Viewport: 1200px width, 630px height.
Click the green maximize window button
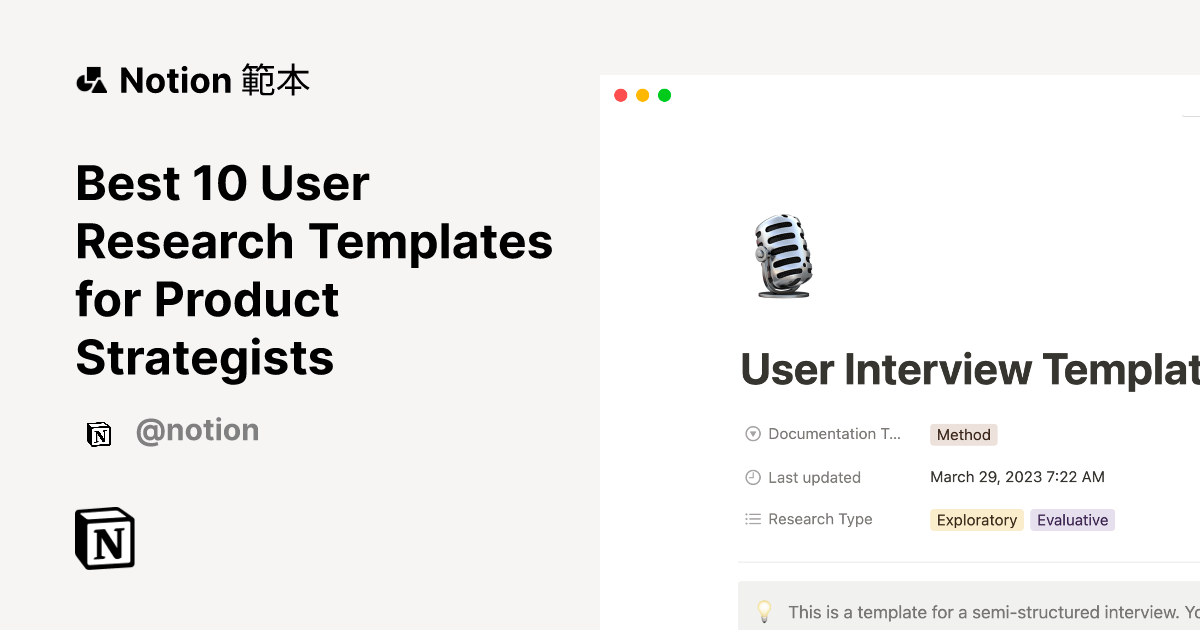click(x=665, y=96)
